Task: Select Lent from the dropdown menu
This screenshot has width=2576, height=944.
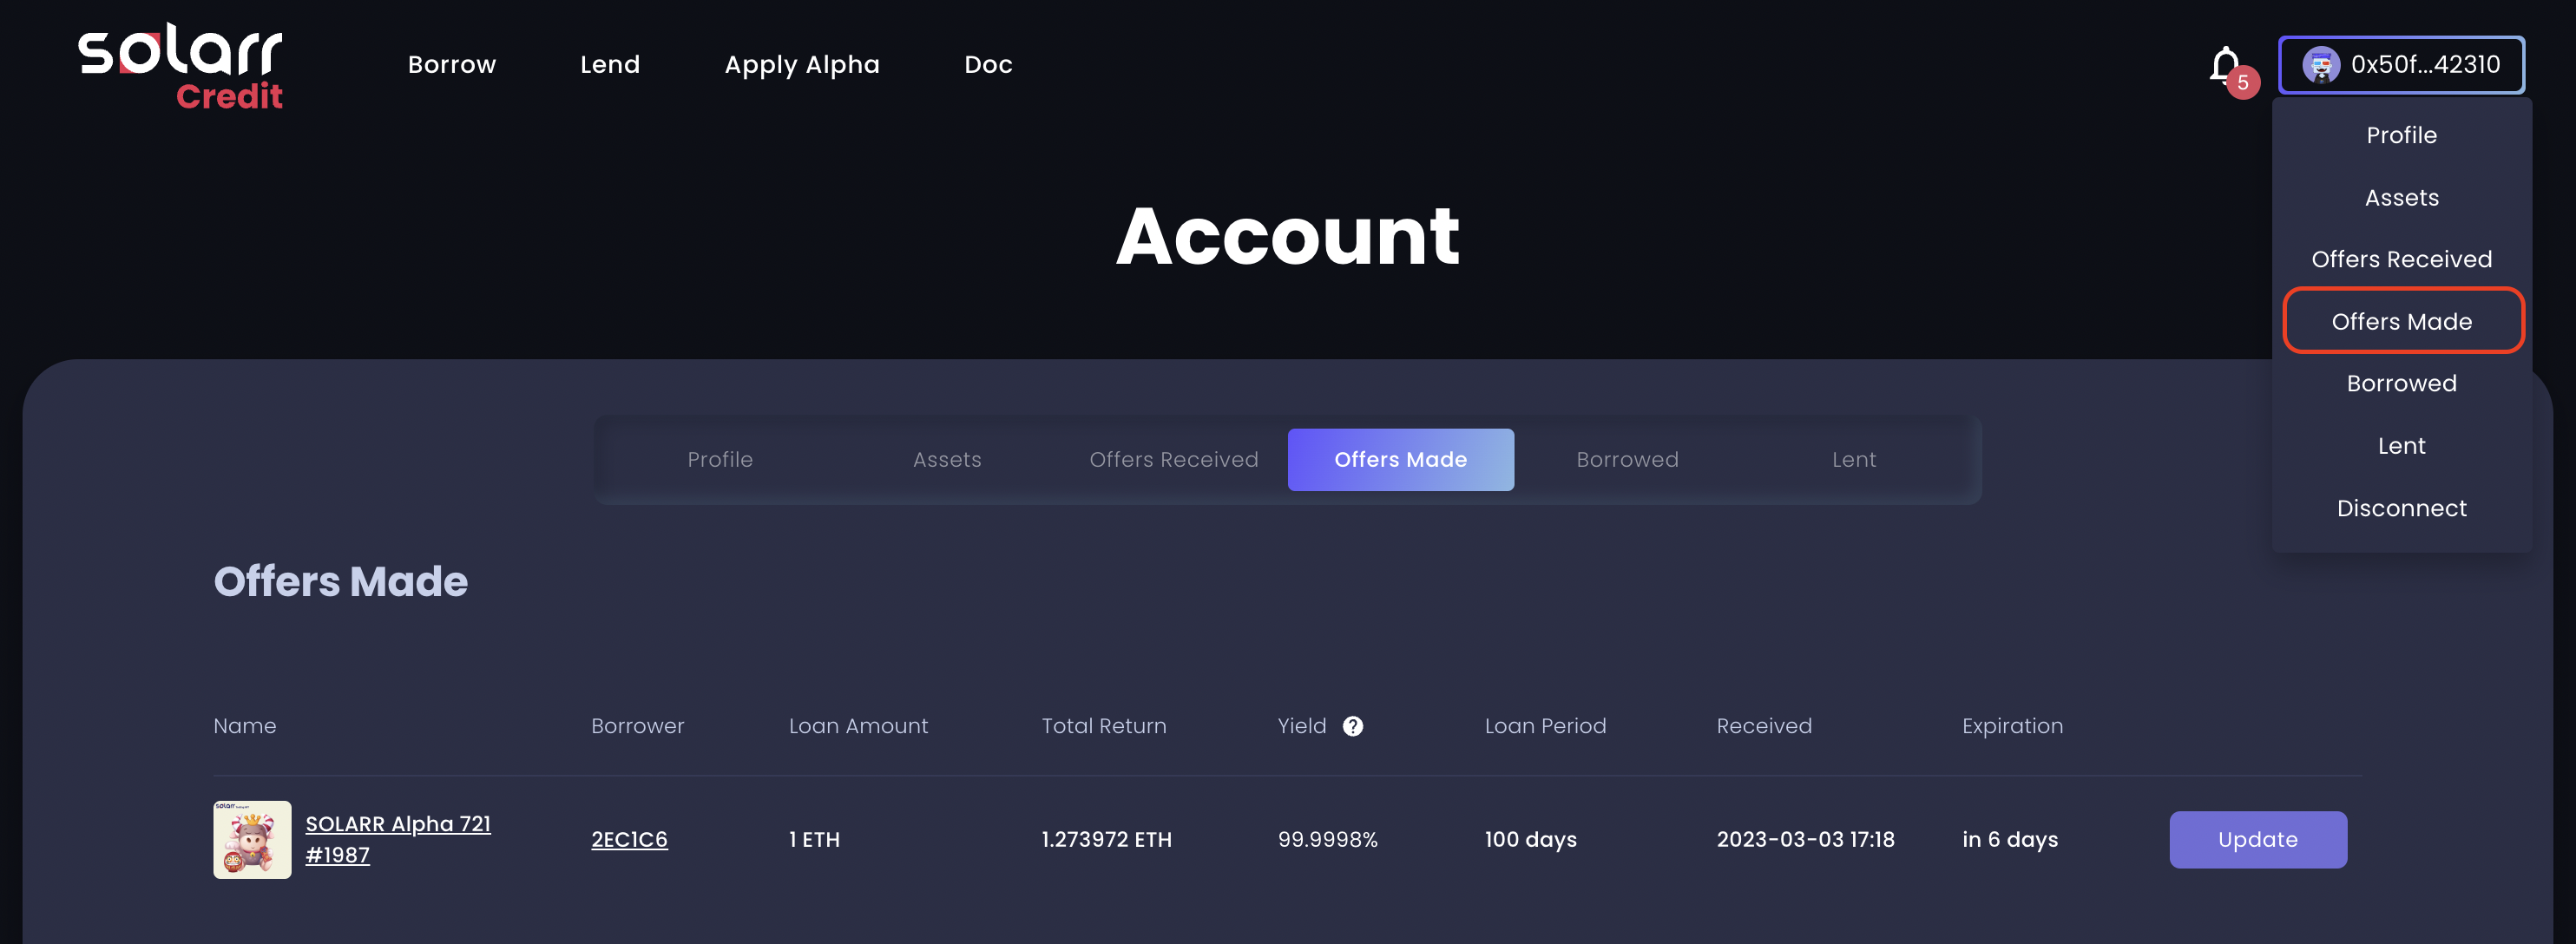Action: [x=2401, y=446]
